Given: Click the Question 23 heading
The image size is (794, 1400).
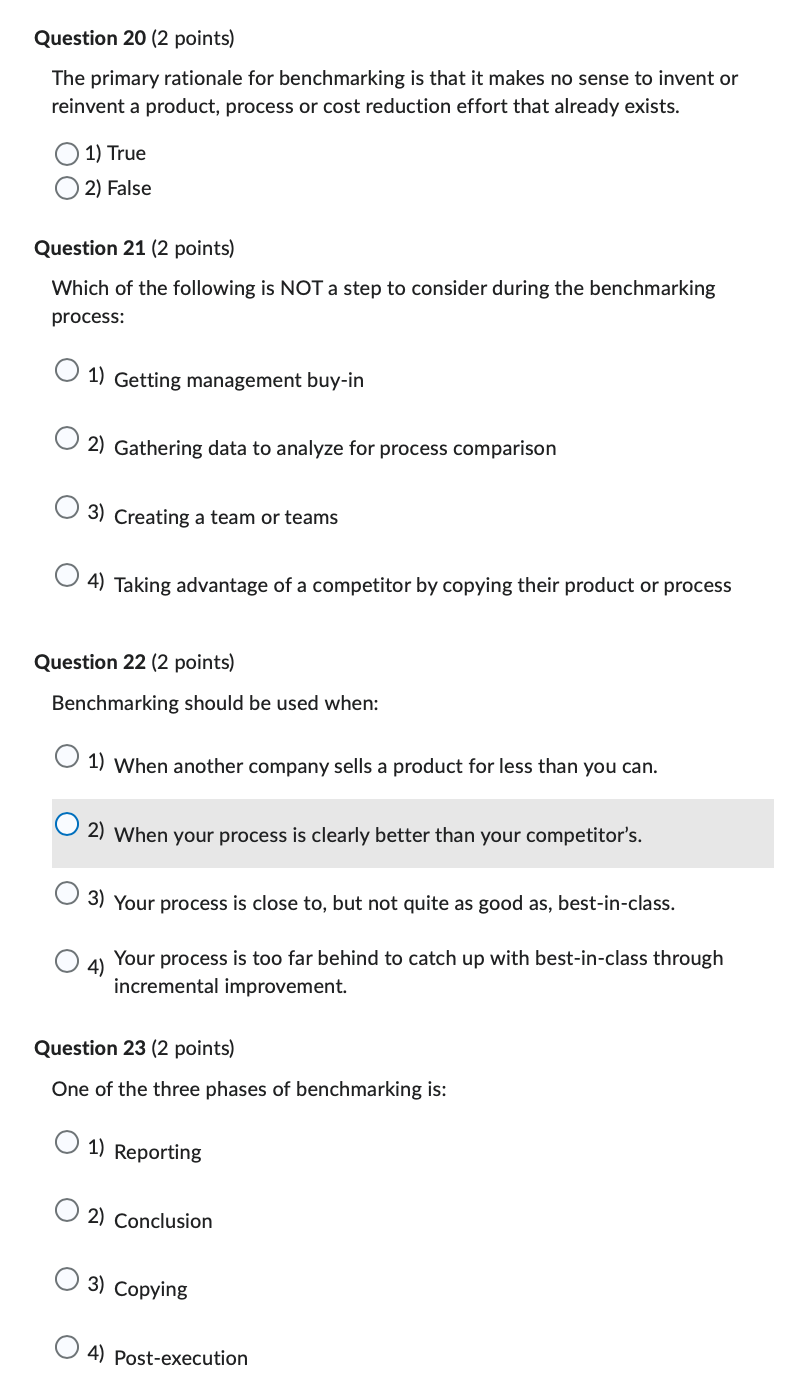Looking at the screenshot, I should (90, 1048).
